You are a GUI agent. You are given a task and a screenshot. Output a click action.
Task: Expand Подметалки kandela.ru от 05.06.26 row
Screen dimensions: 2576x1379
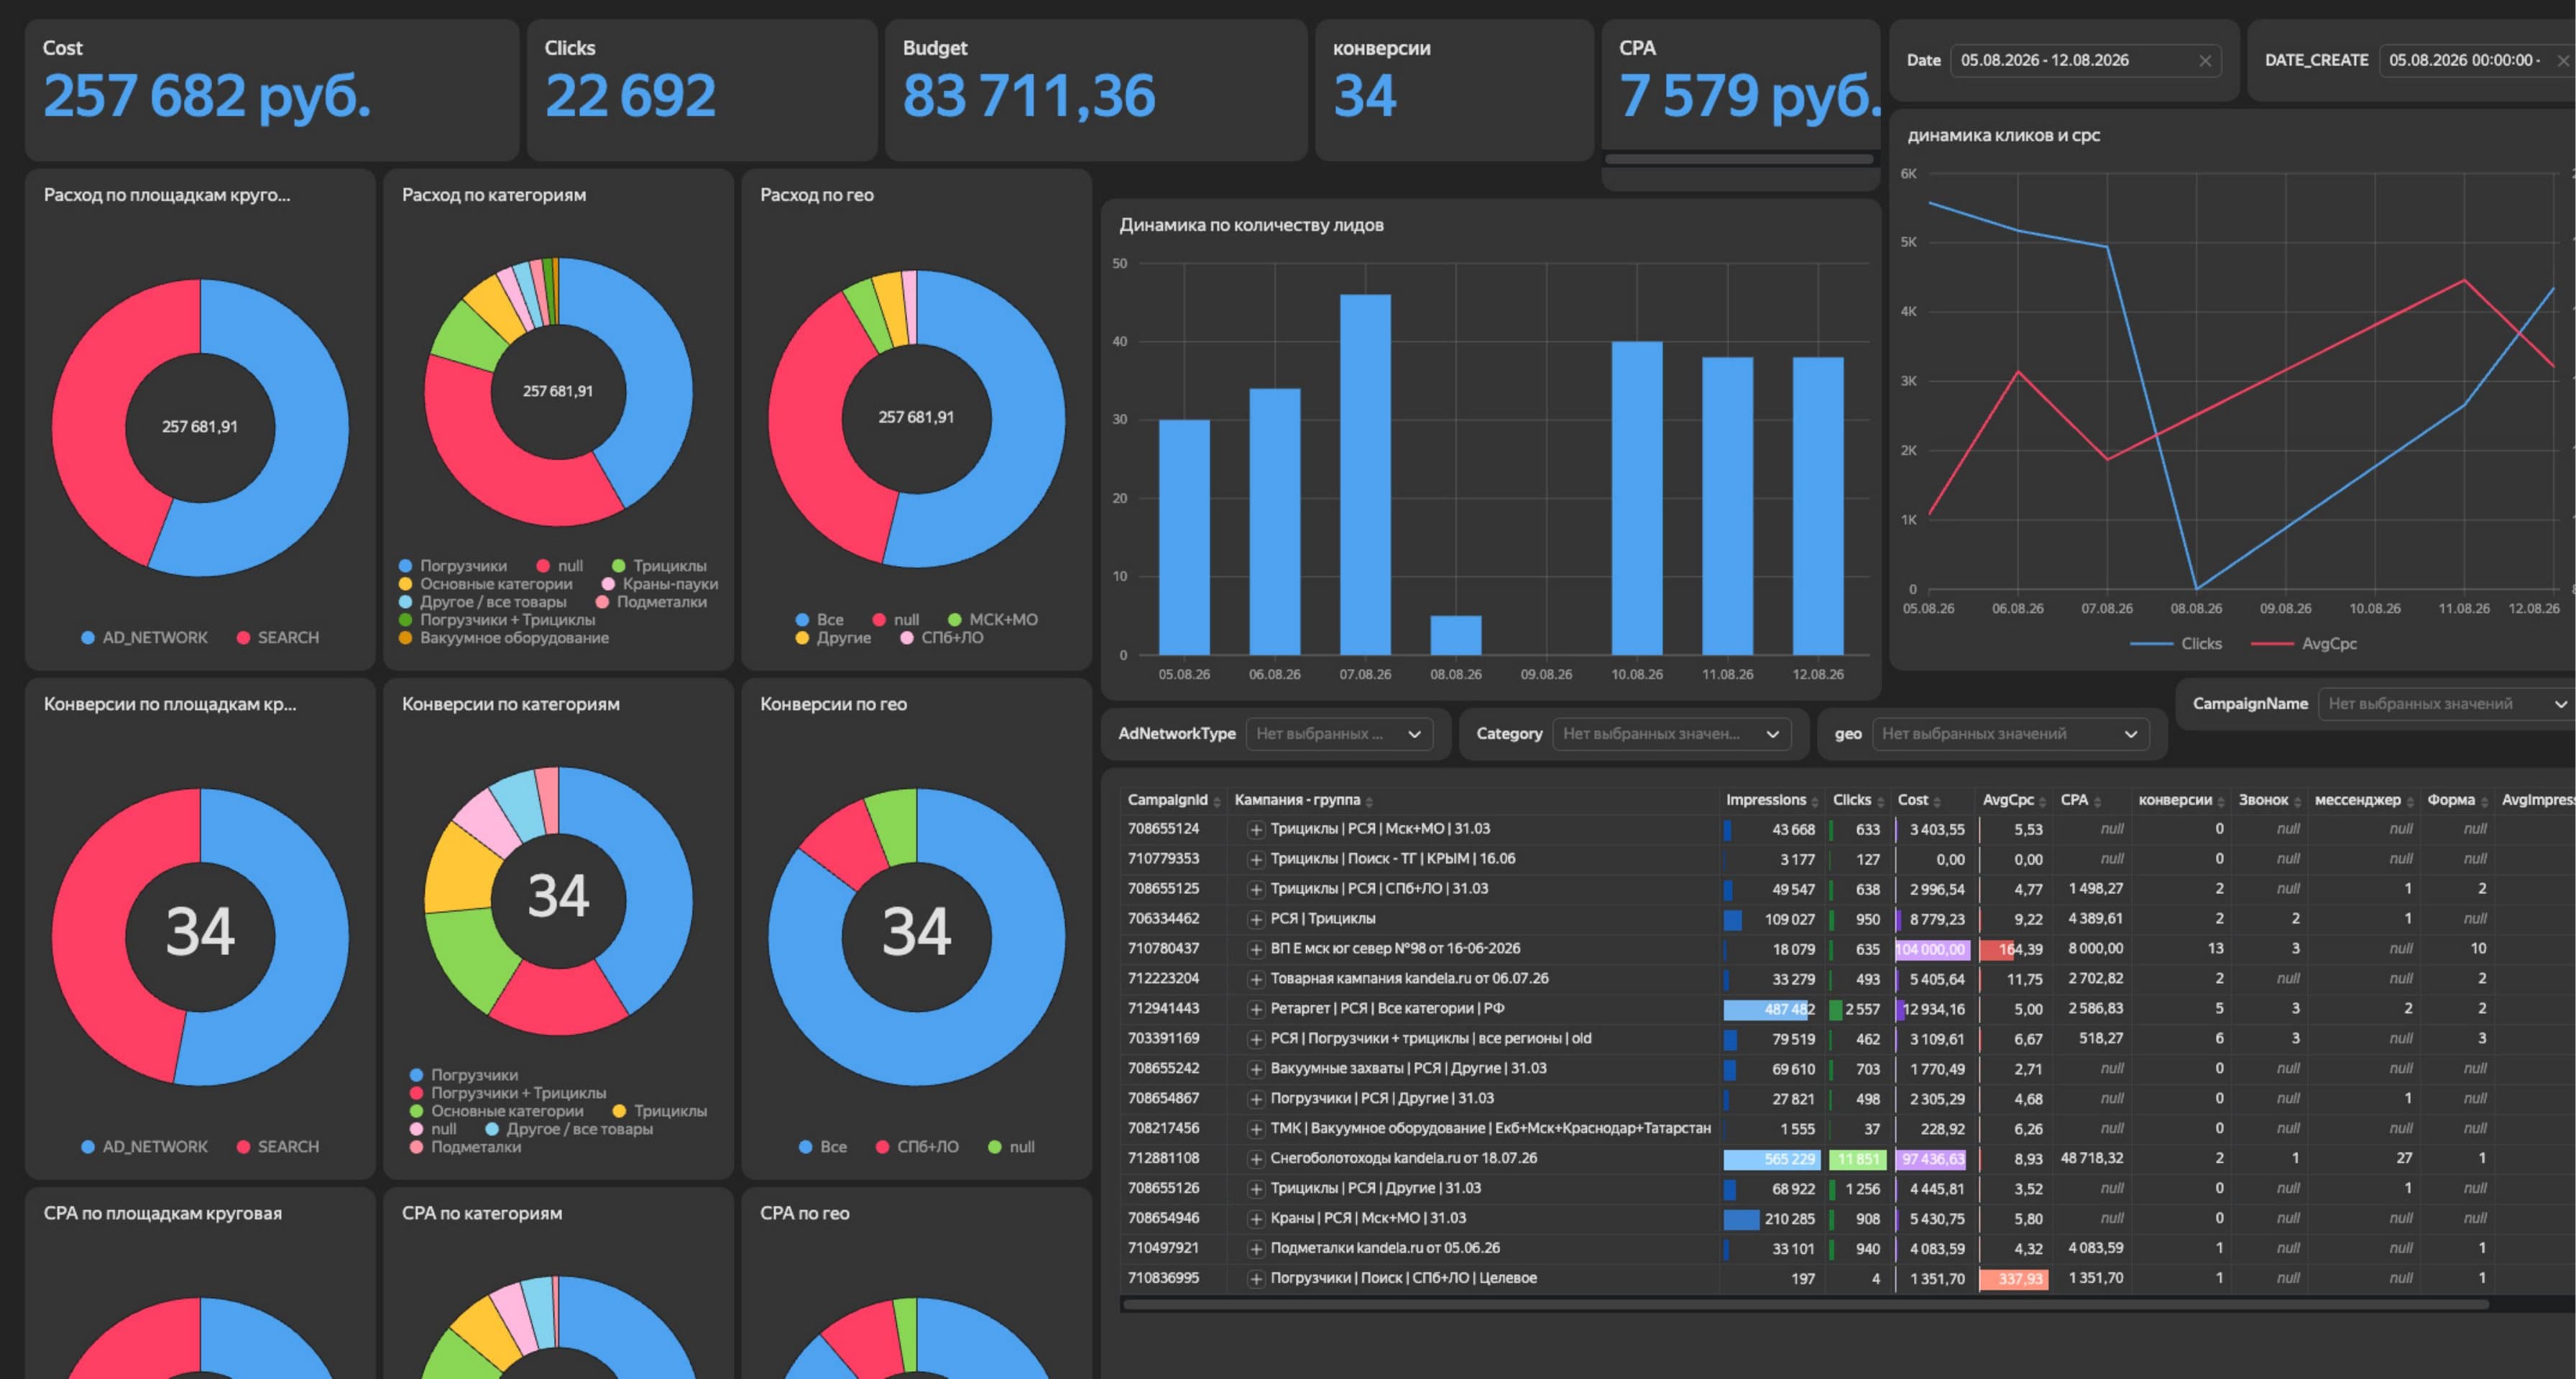[1256, 1250]
